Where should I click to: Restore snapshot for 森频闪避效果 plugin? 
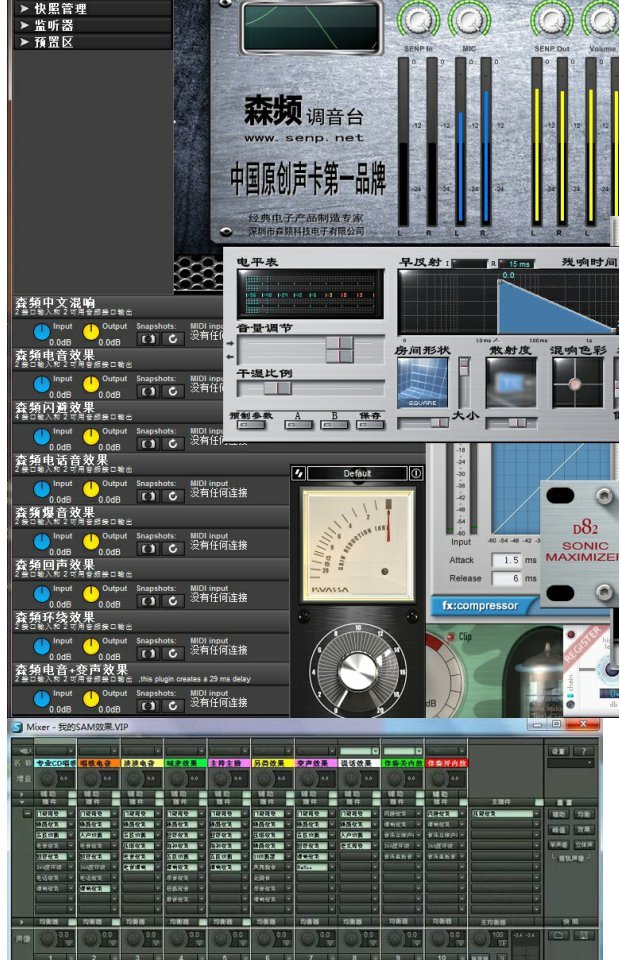[173, 444]
